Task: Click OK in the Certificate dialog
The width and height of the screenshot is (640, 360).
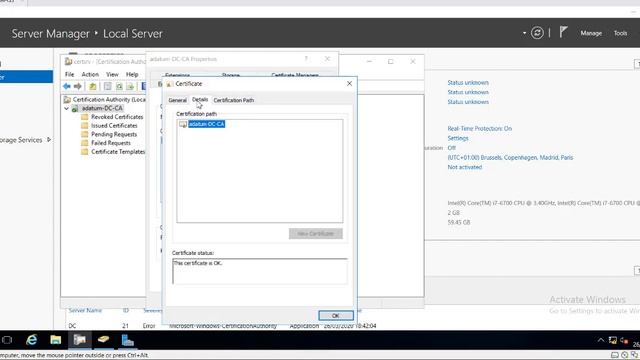Action: coord(336,316)
